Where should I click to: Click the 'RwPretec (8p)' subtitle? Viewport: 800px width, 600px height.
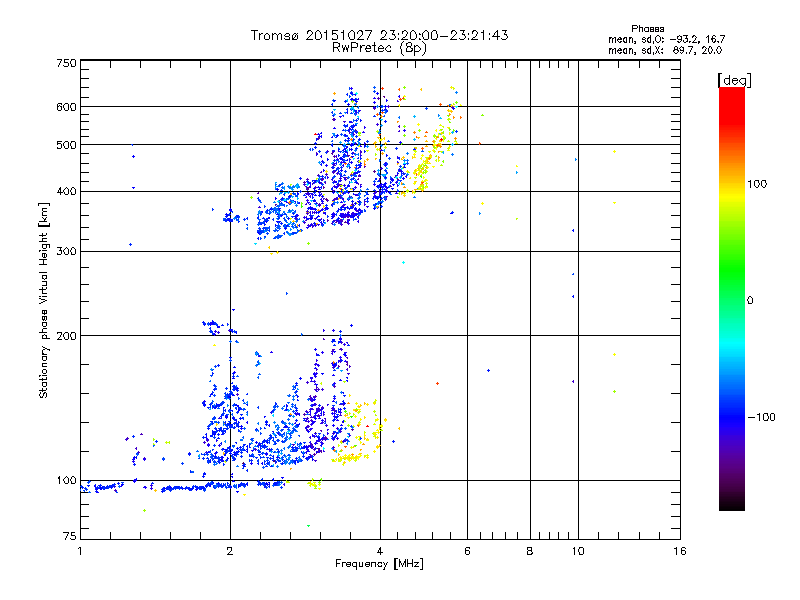tap(379, 48)
